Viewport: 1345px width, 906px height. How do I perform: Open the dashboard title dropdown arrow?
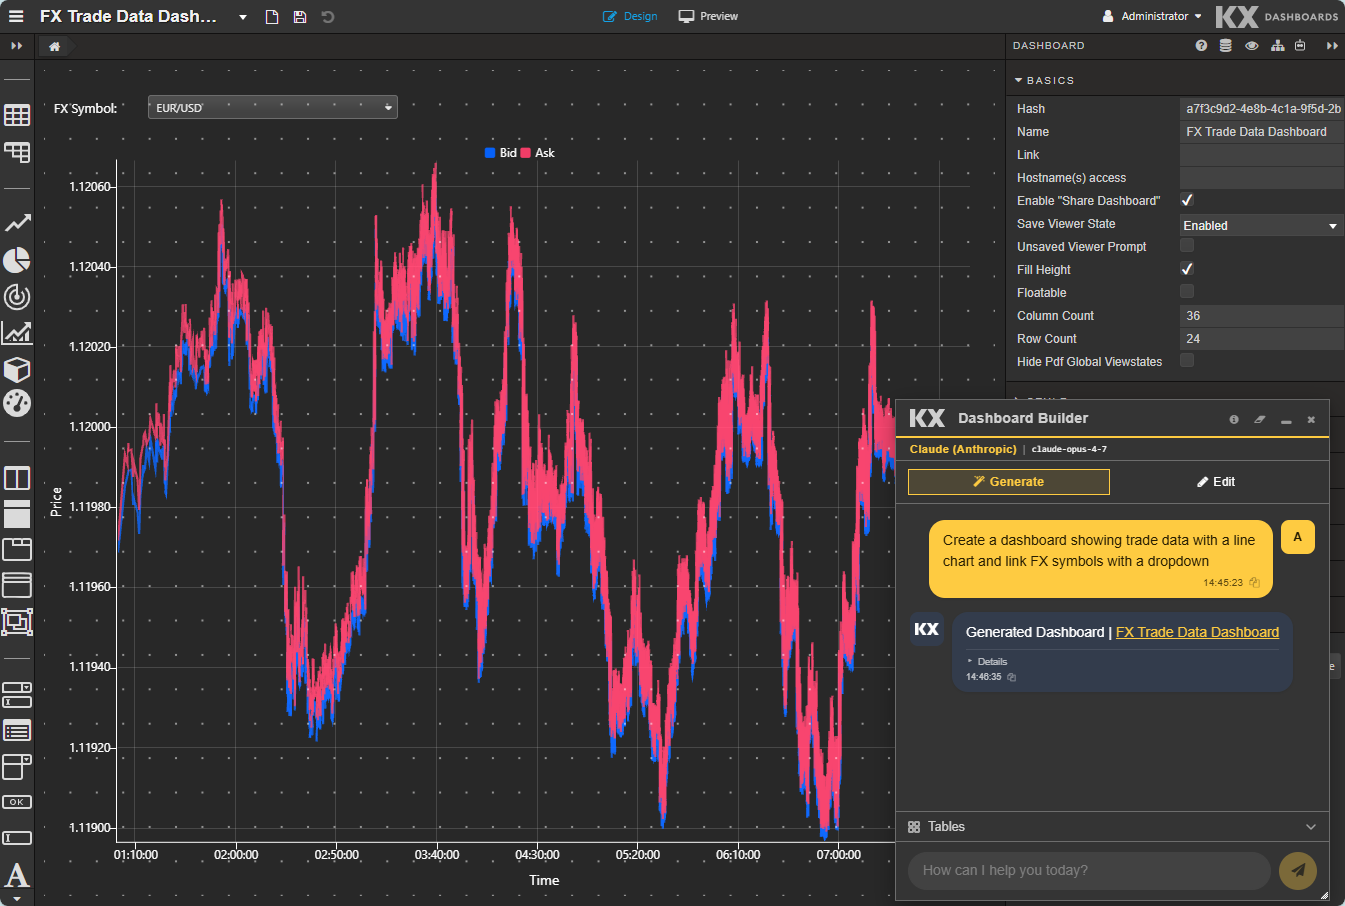243,17
